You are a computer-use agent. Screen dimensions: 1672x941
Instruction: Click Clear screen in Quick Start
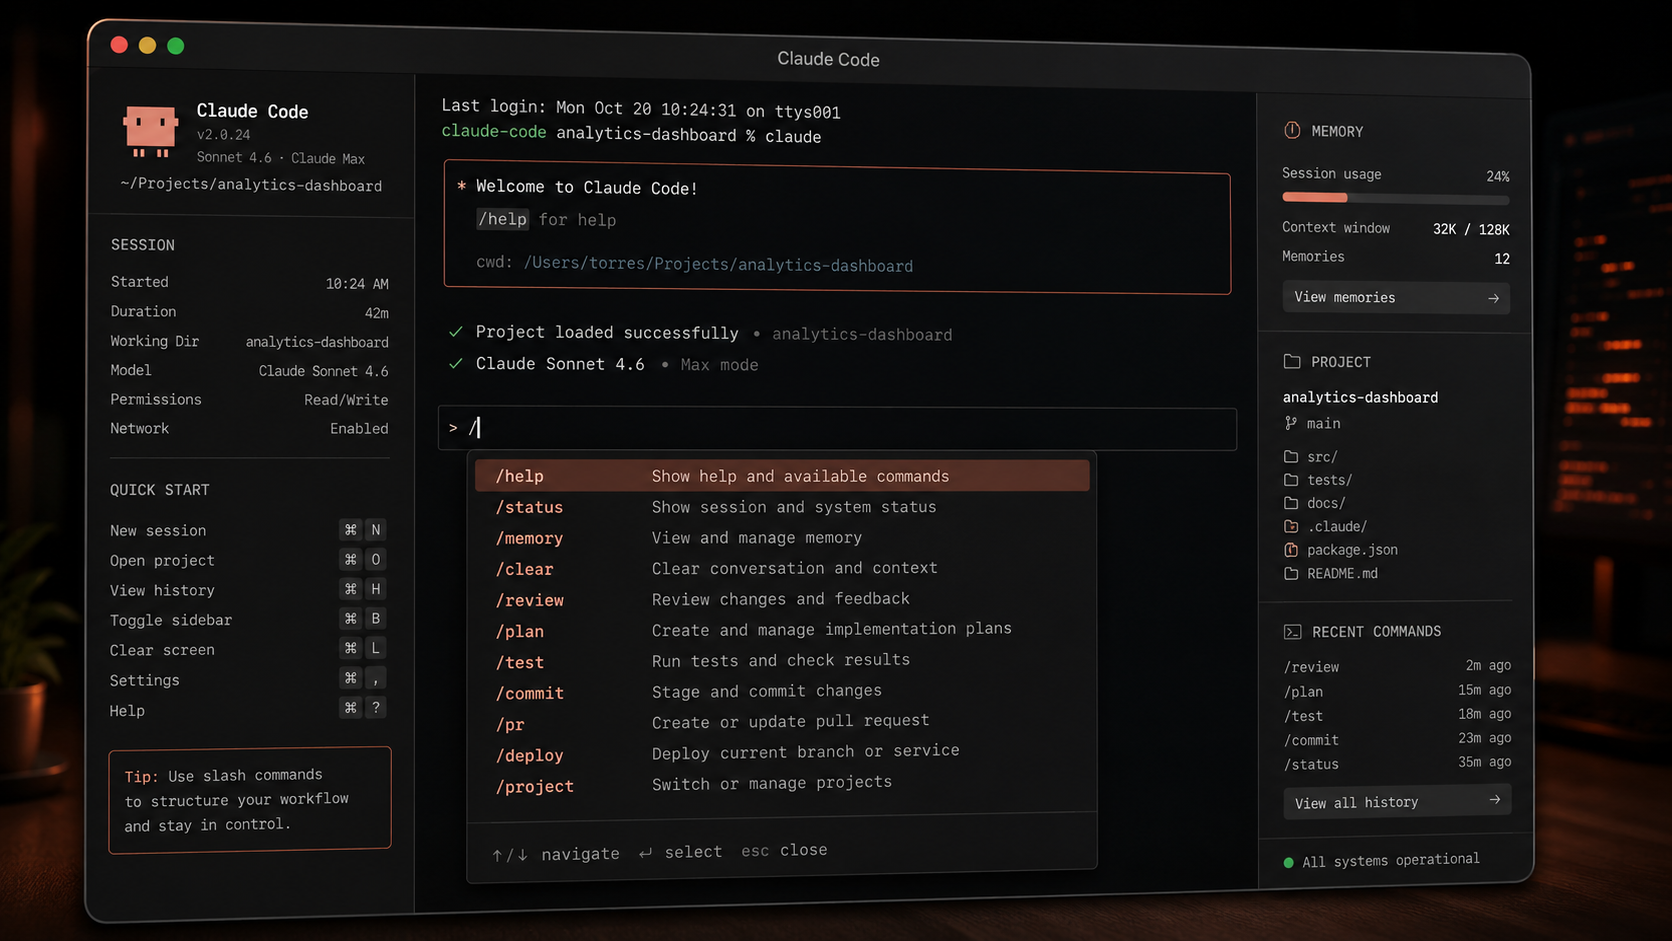tap(249, 649)
